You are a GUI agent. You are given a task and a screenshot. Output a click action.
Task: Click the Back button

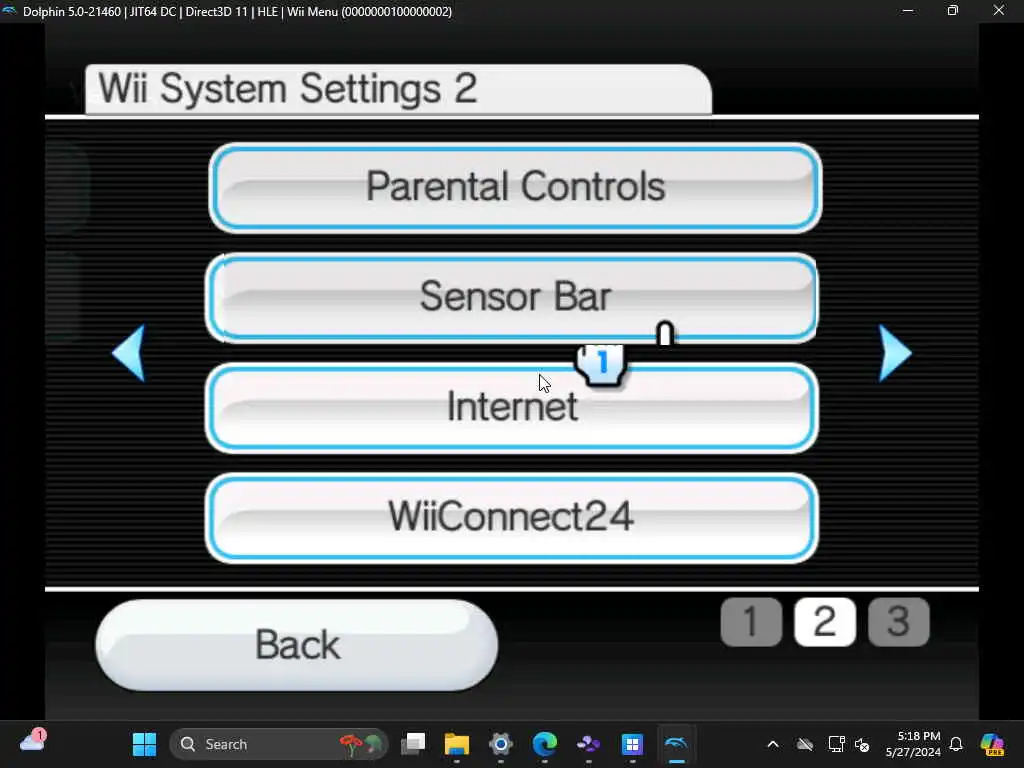297,645
